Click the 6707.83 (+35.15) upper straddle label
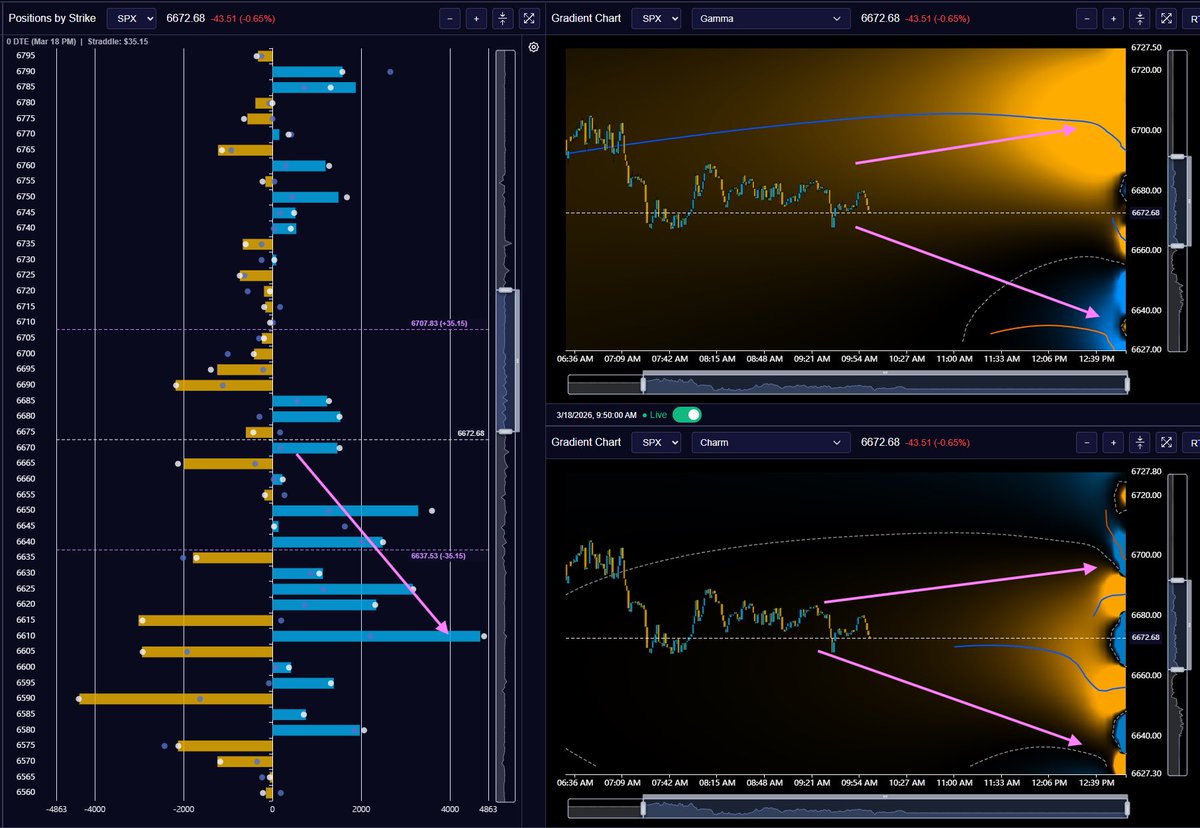 click(439, 323)
